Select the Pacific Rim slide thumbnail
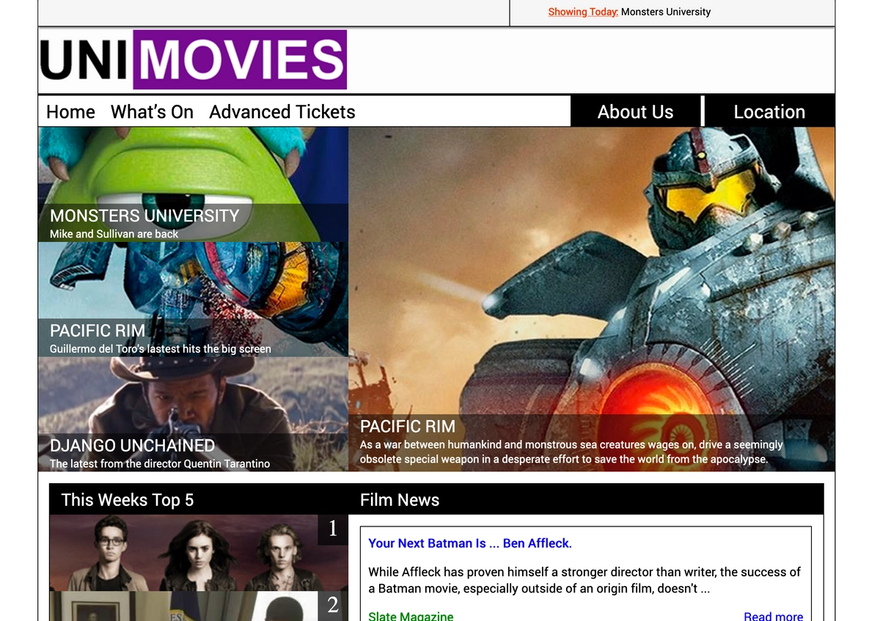 [193, 300]
